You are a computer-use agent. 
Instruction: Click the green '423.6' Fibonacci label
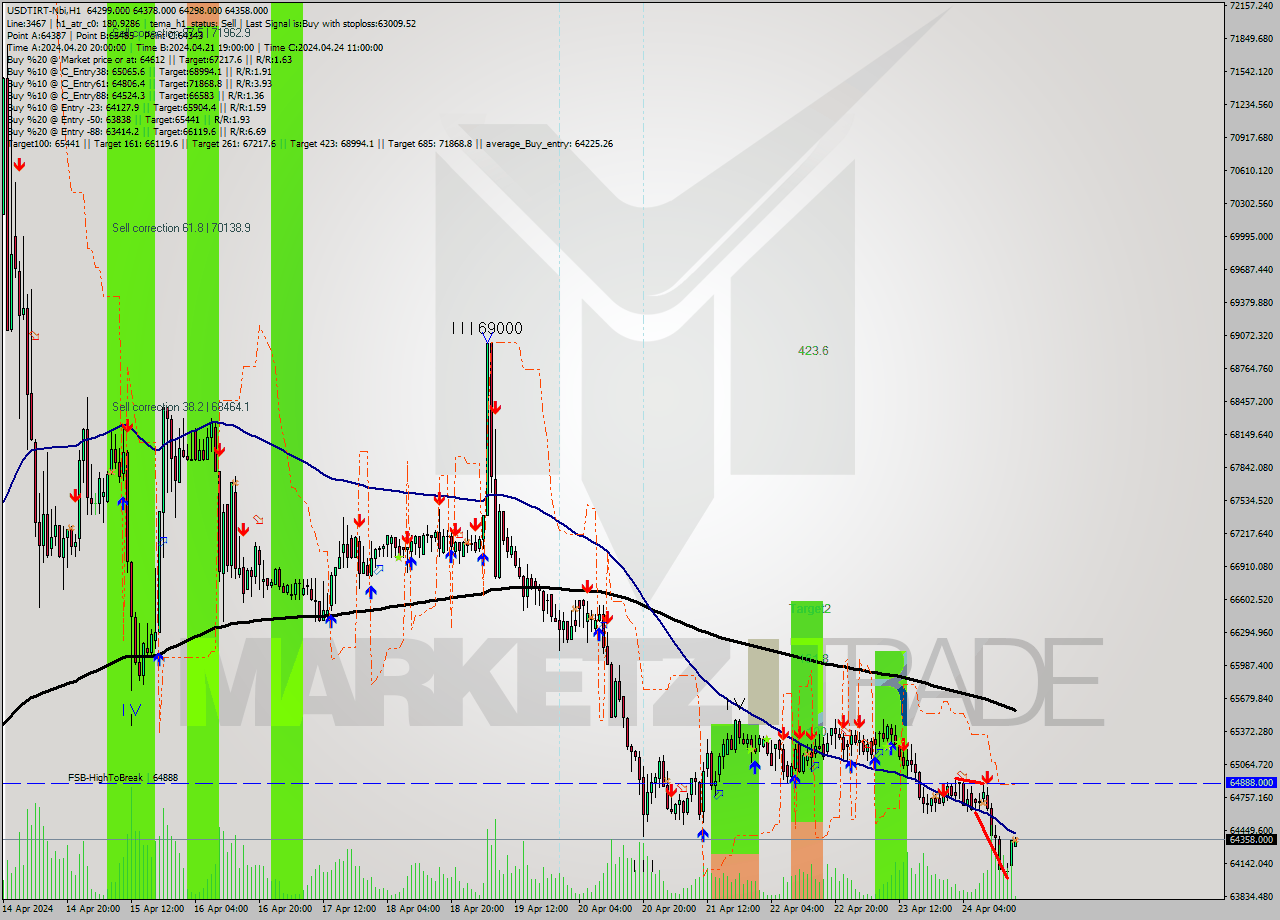point(813,351)
